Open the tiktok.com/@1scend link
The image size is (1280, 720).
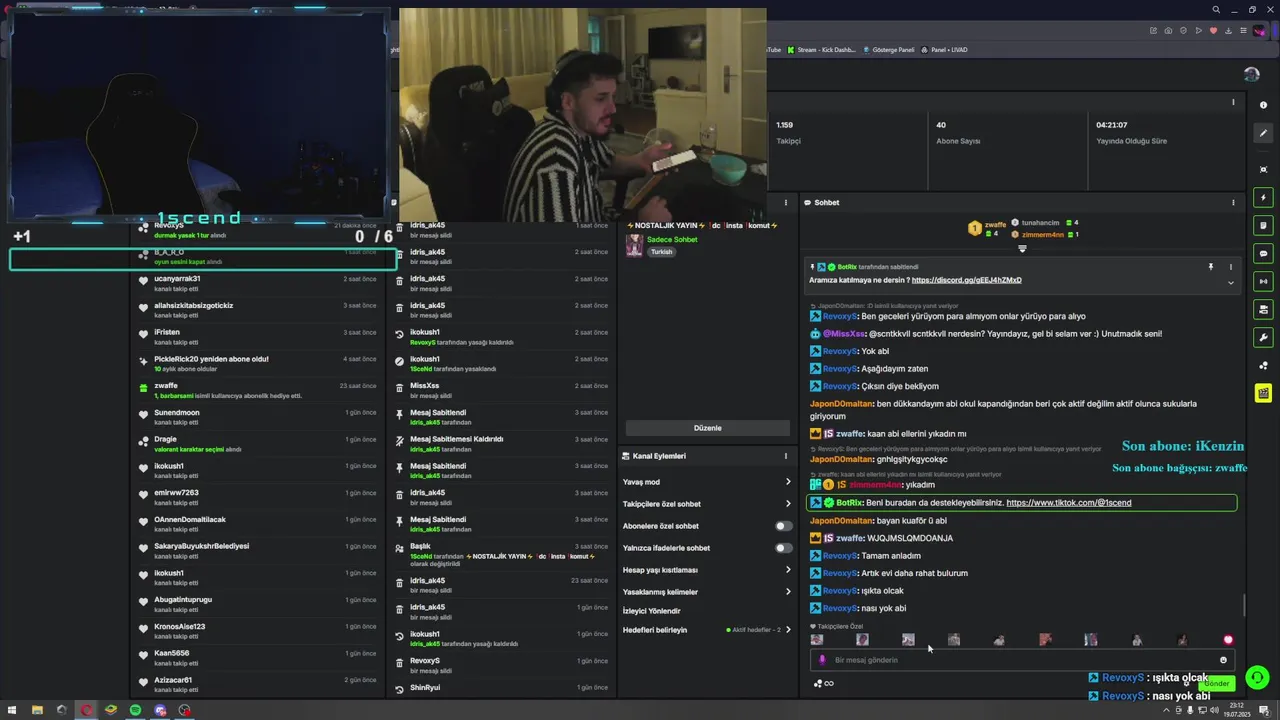click(x=1069, y=503)
